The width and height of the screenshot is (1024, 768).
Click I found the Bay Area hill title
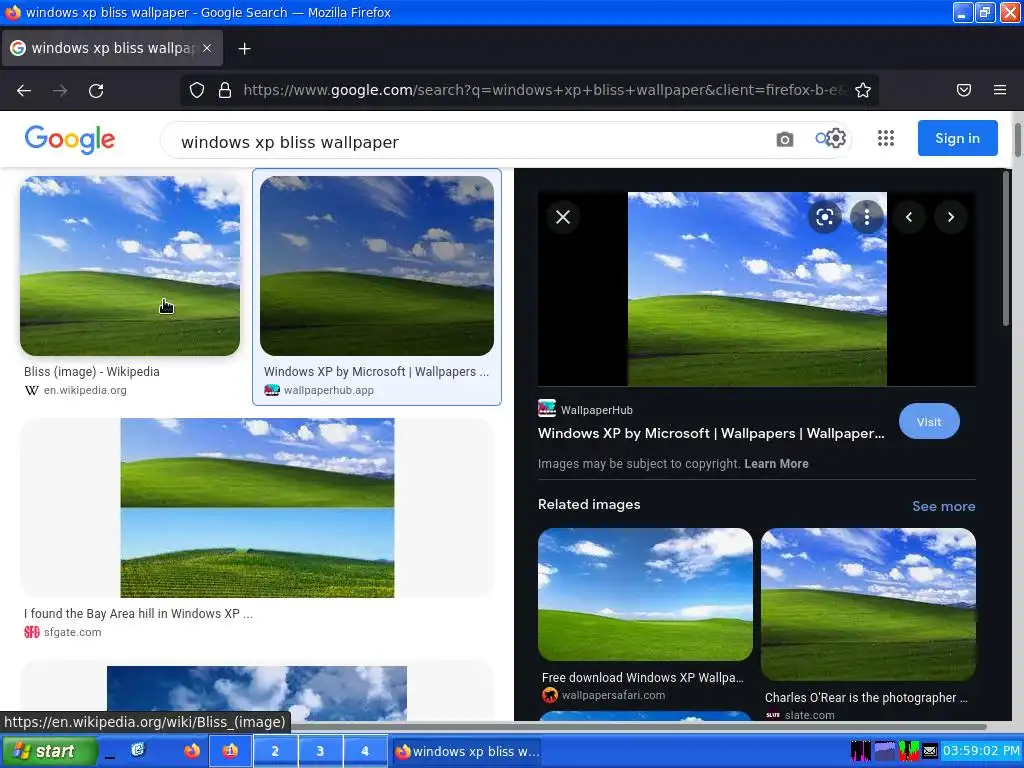click(138, 614)
